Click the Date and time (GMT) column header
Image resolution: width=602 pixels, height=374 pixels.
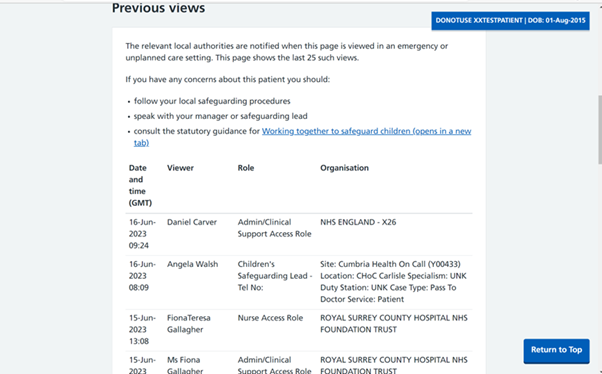[140, 185]
